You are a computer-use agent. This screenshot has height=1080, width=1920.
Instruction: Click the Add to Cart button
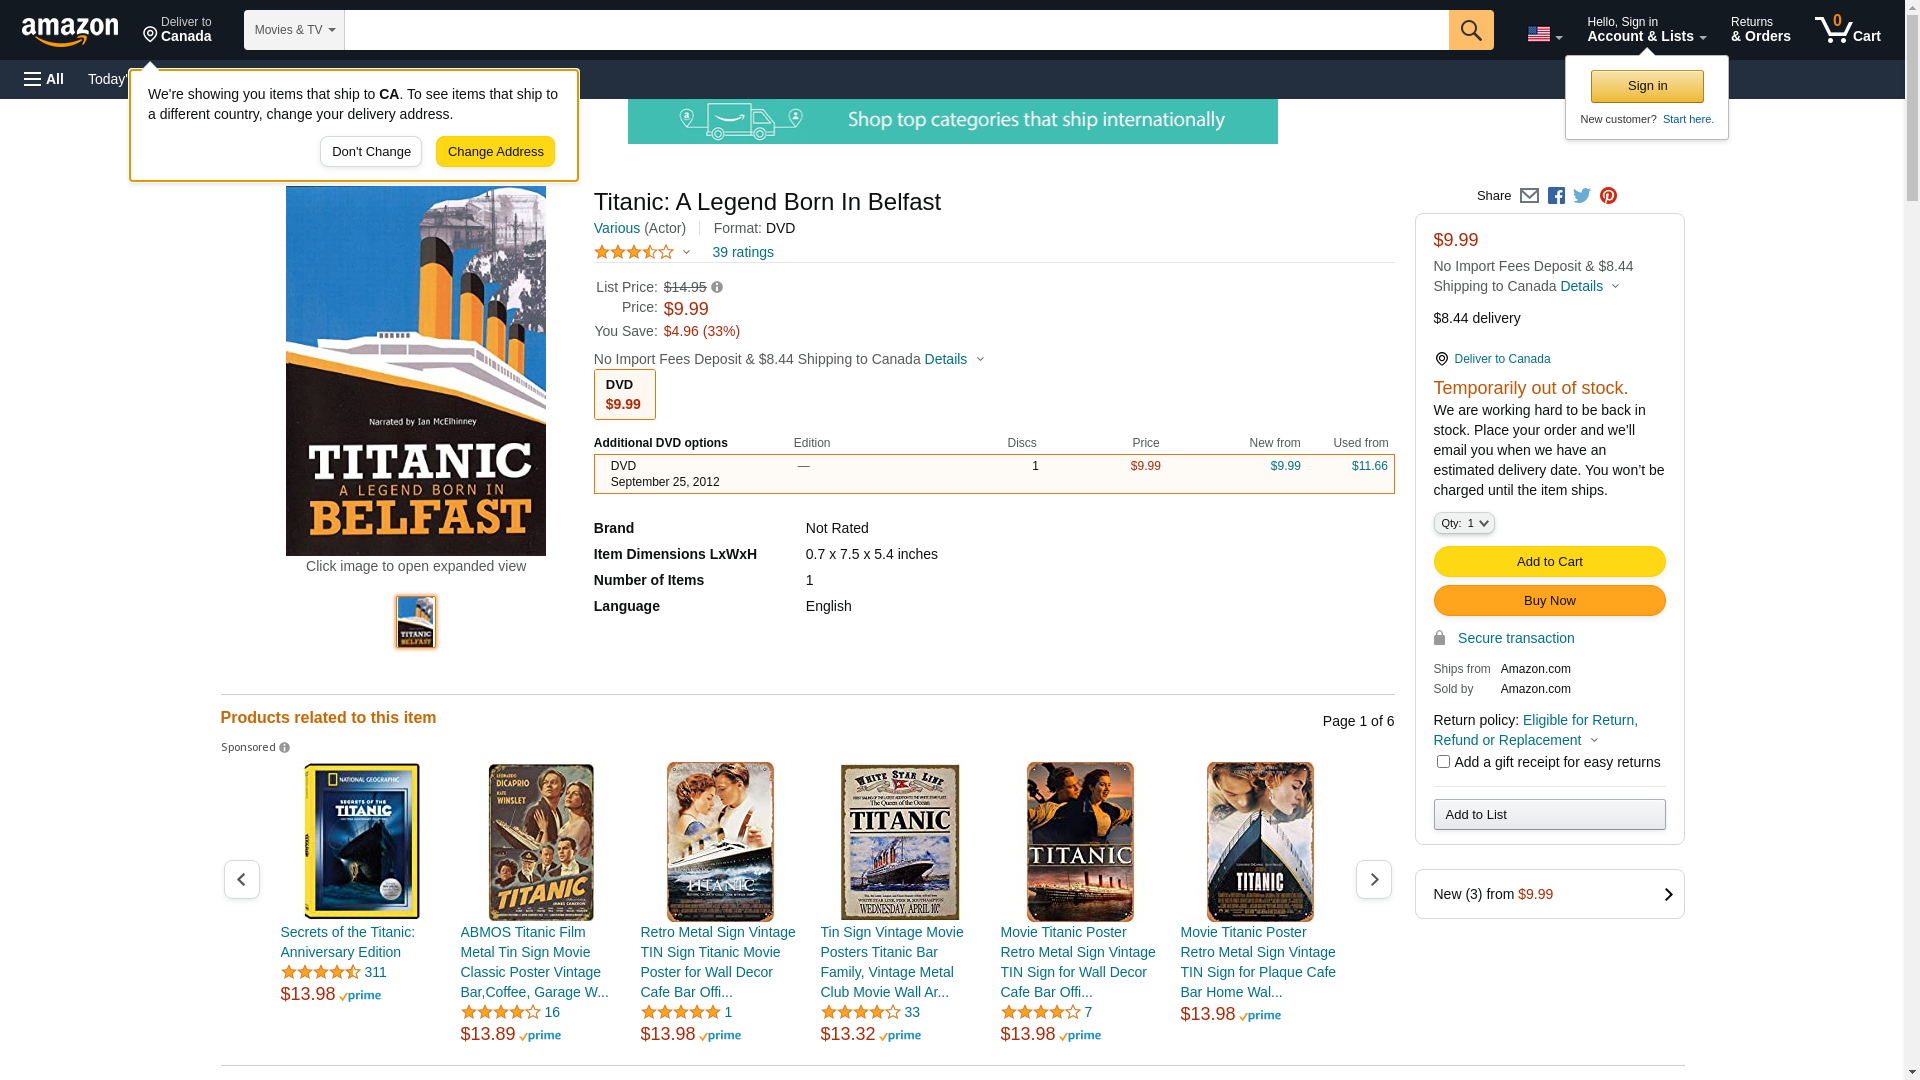[1549, 562]
